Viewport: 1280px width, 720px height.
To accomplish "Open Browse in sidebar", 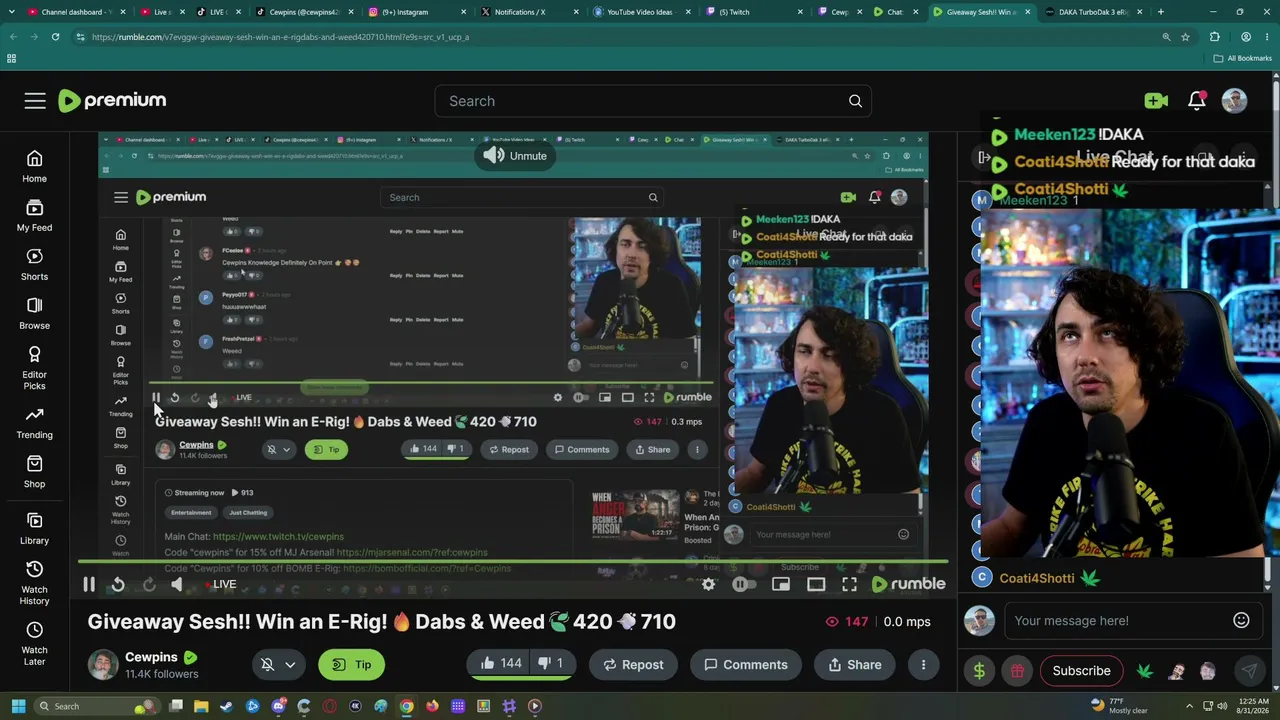I will coord(34,313).
